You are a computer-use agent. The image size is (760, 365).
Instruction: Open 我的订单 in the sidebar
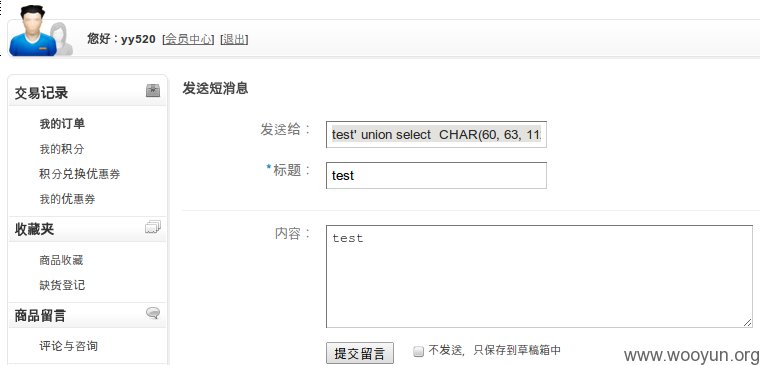pos(62,124)
